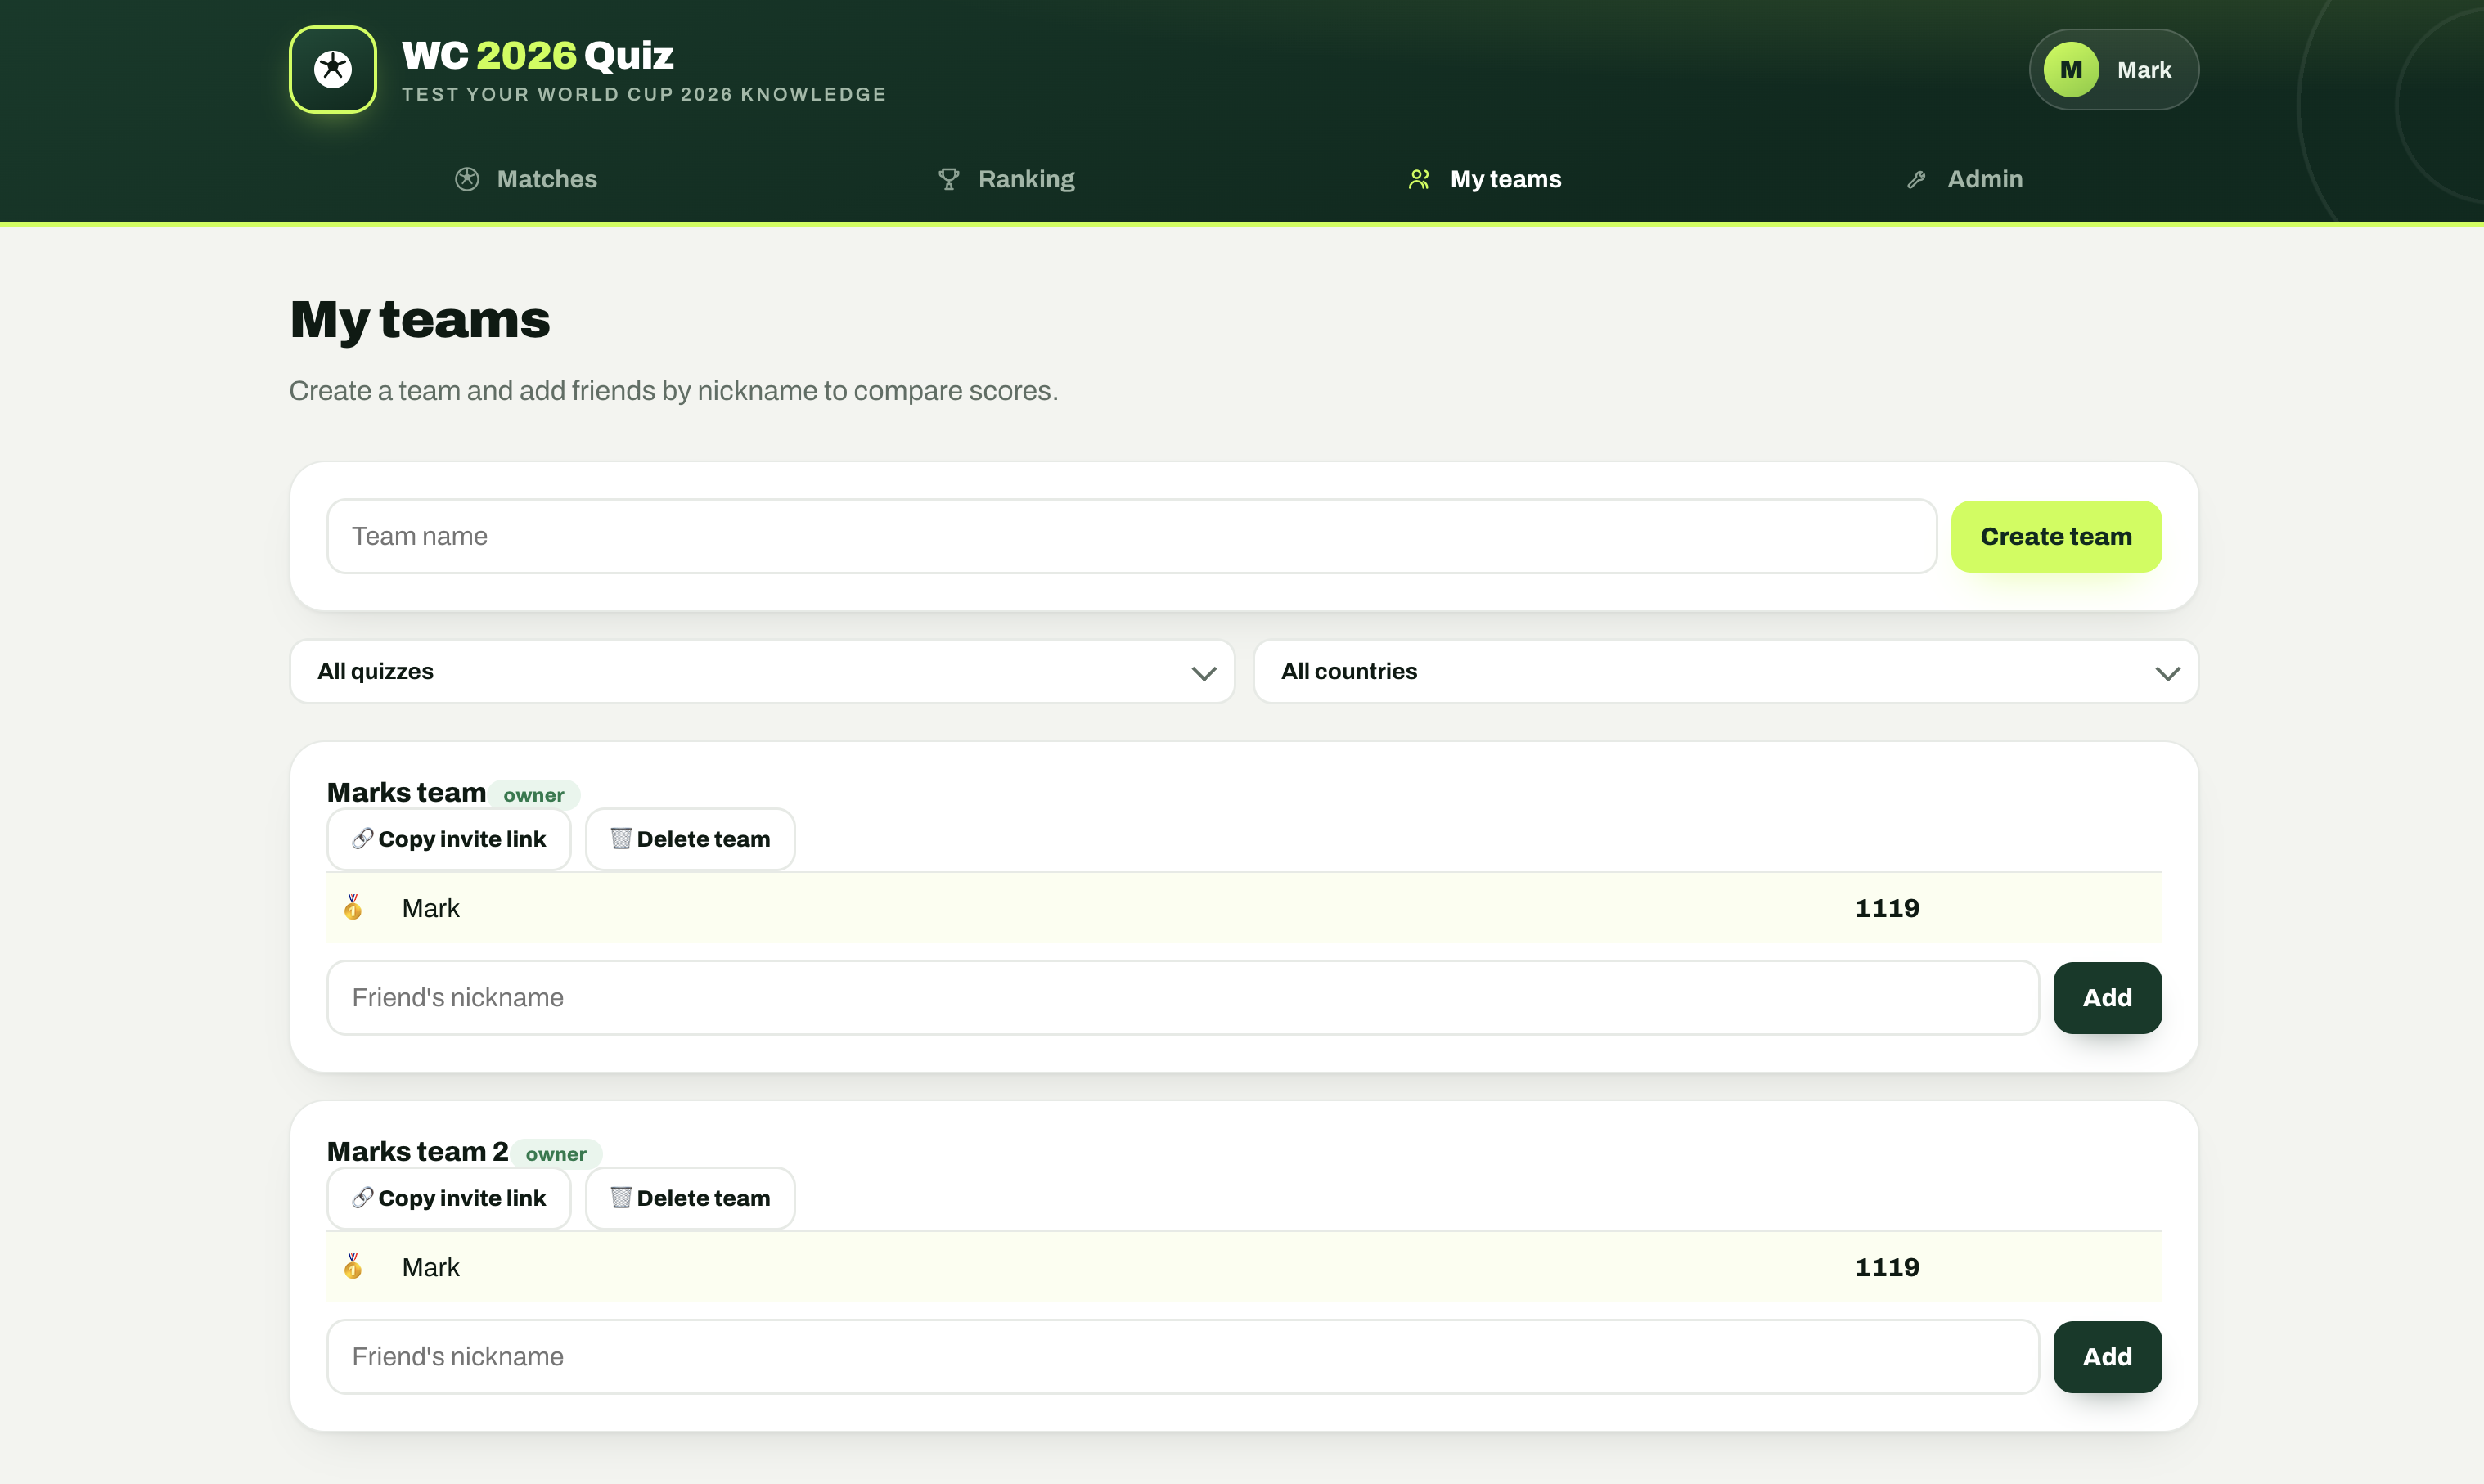Click the Marks team 2 heading
Image resolution: width=2484 pixels, height=1484 pixels.
coord(418,1151)
